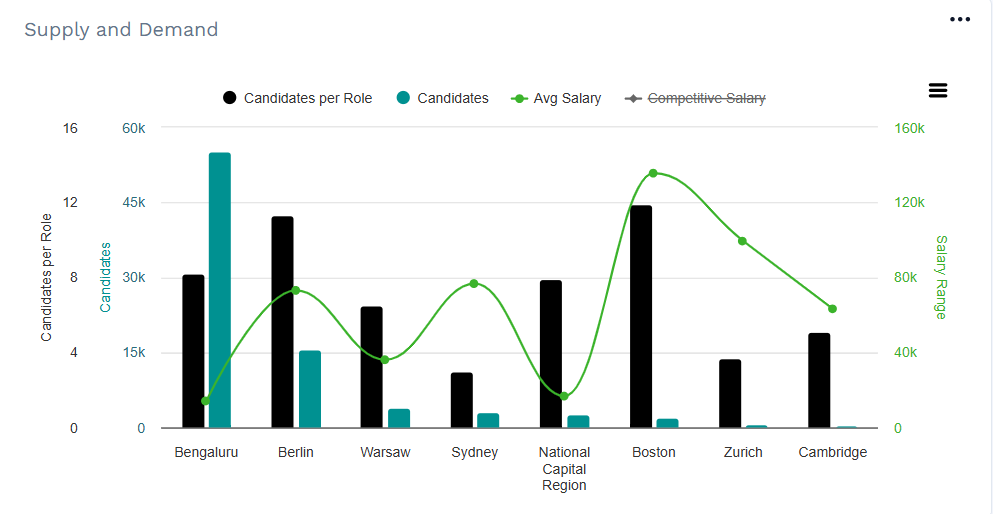Click the Cambridge black bar
This screenshot has width=993, height=514.
819,380
